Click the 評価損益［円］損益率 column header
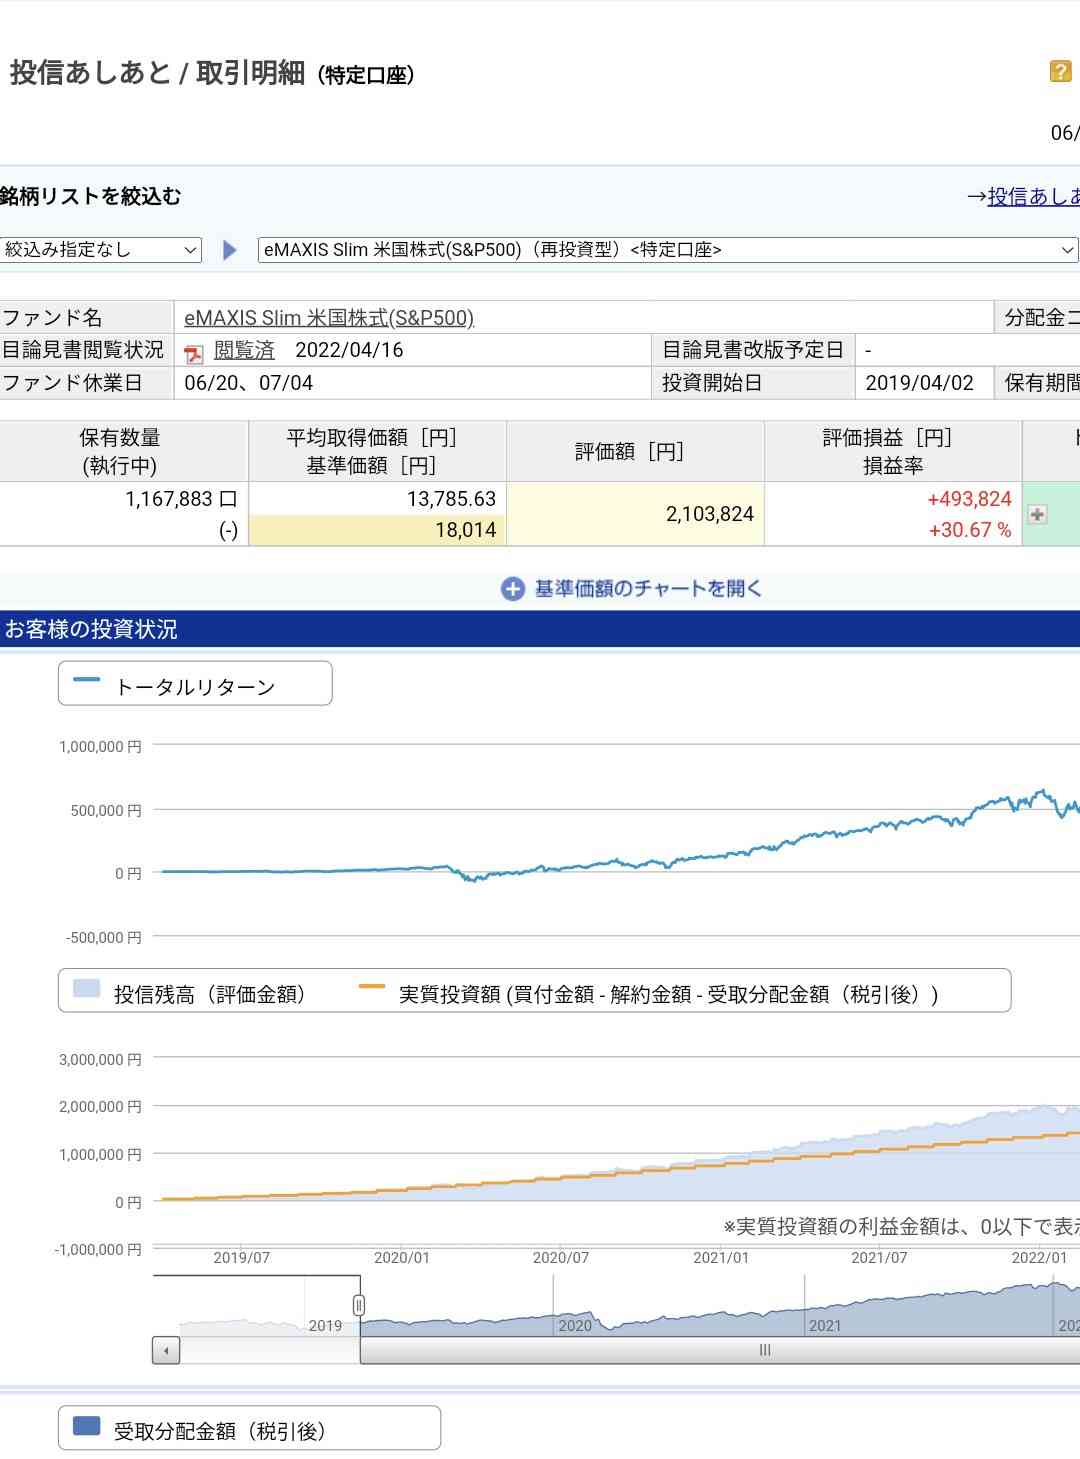Image resolution: width=1080 pixels, height=1459 pixels. click(x=893, y=451)
